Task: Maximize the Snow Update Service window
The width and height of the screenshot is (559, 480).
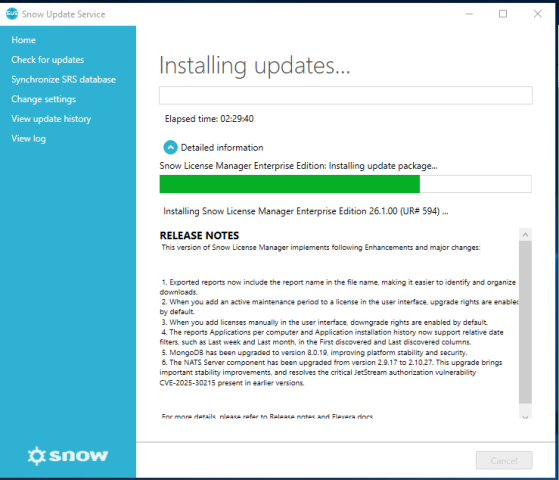Action: point(503,14)
